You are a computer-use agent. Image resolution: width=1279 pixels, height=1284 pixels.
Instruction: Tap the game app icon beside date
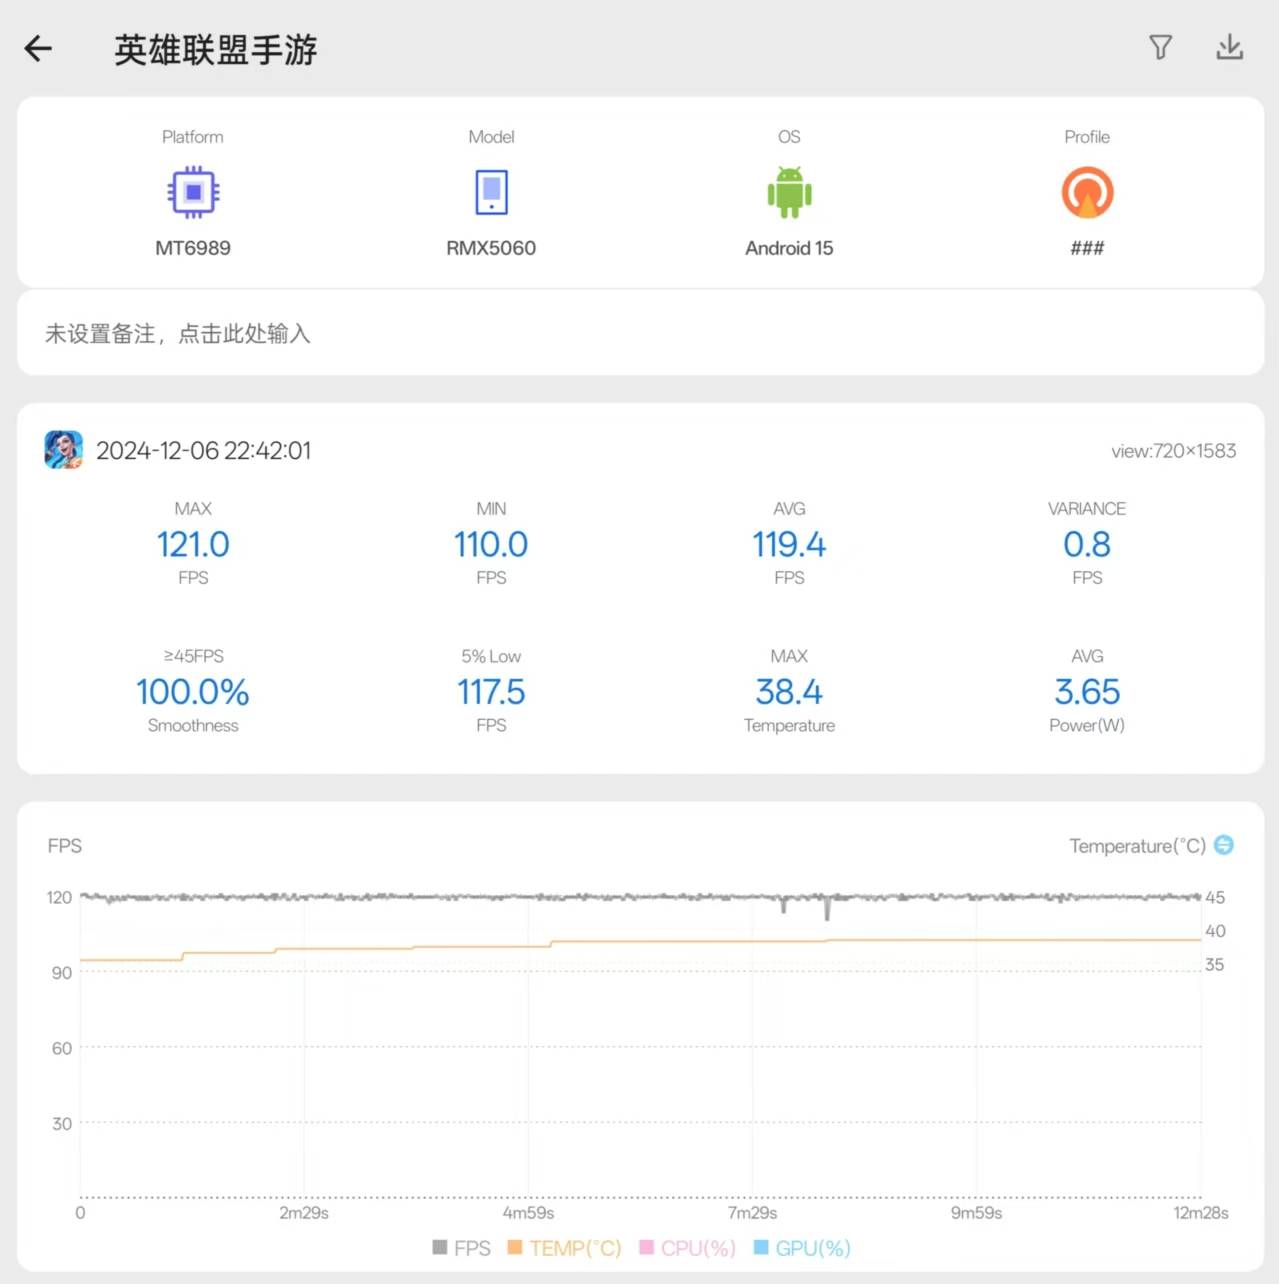pos(64,450)
